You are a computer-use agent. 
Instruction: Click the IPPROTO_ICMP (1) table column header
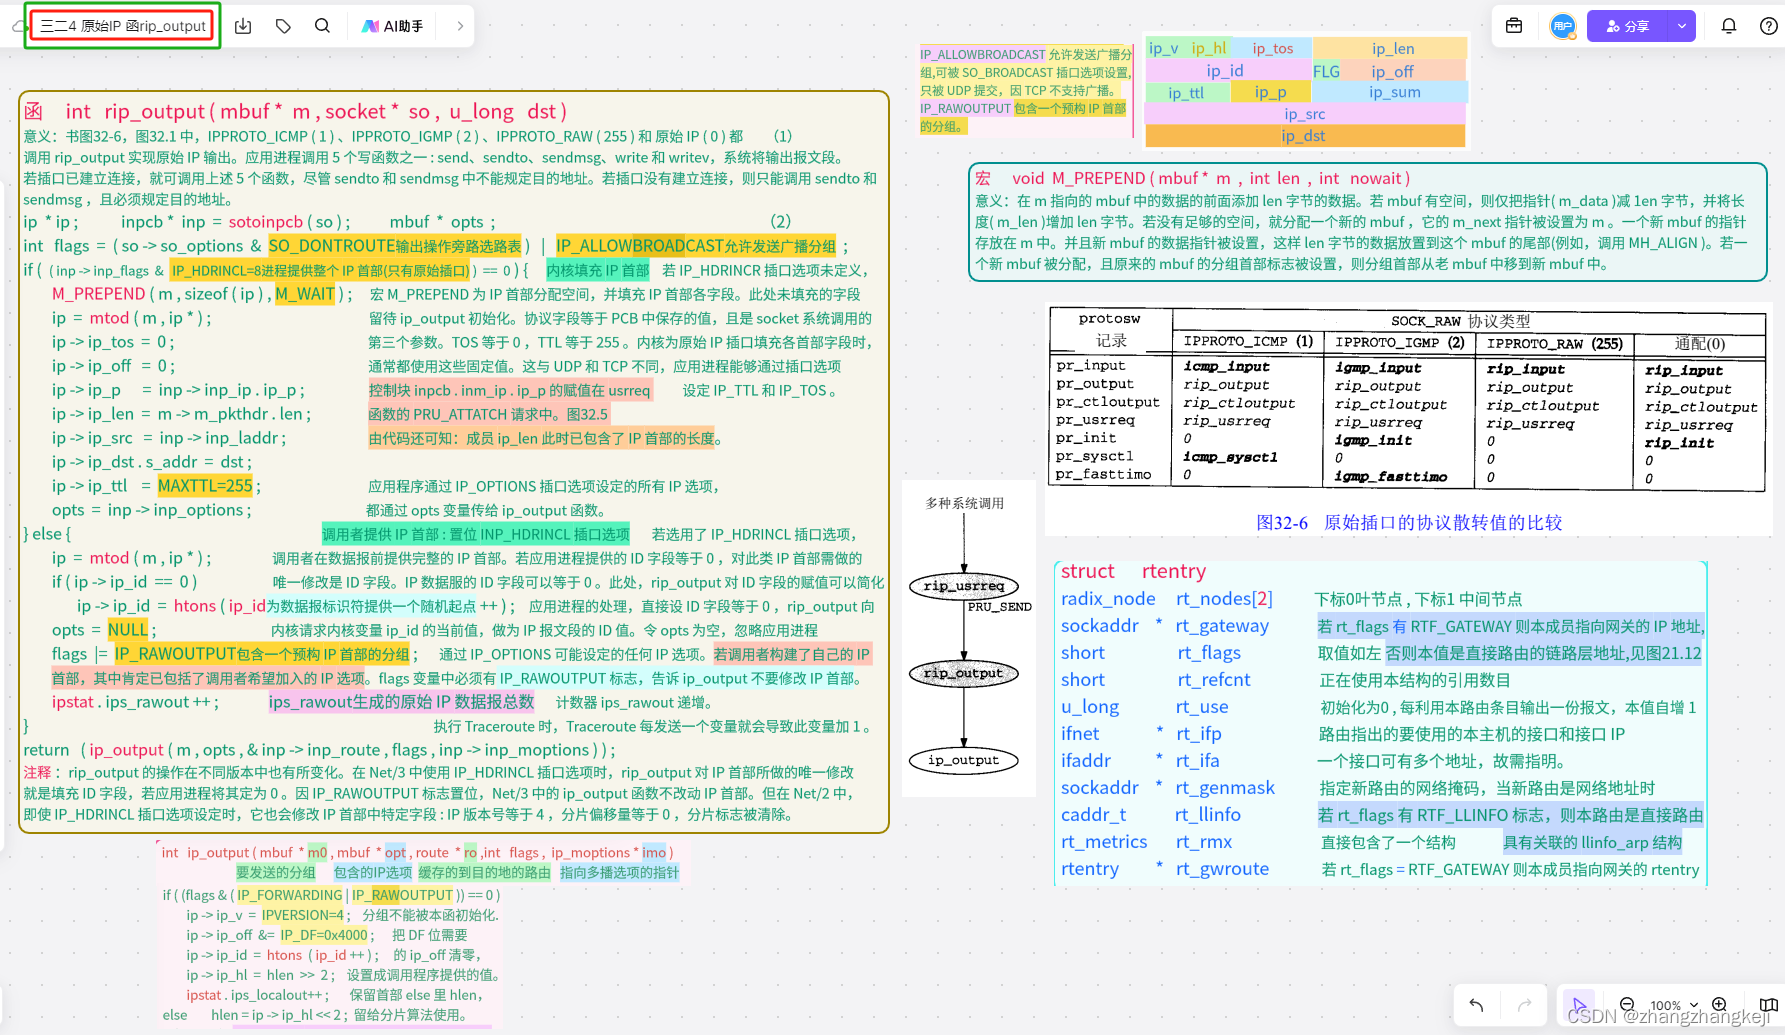[x=1248, y=342]
